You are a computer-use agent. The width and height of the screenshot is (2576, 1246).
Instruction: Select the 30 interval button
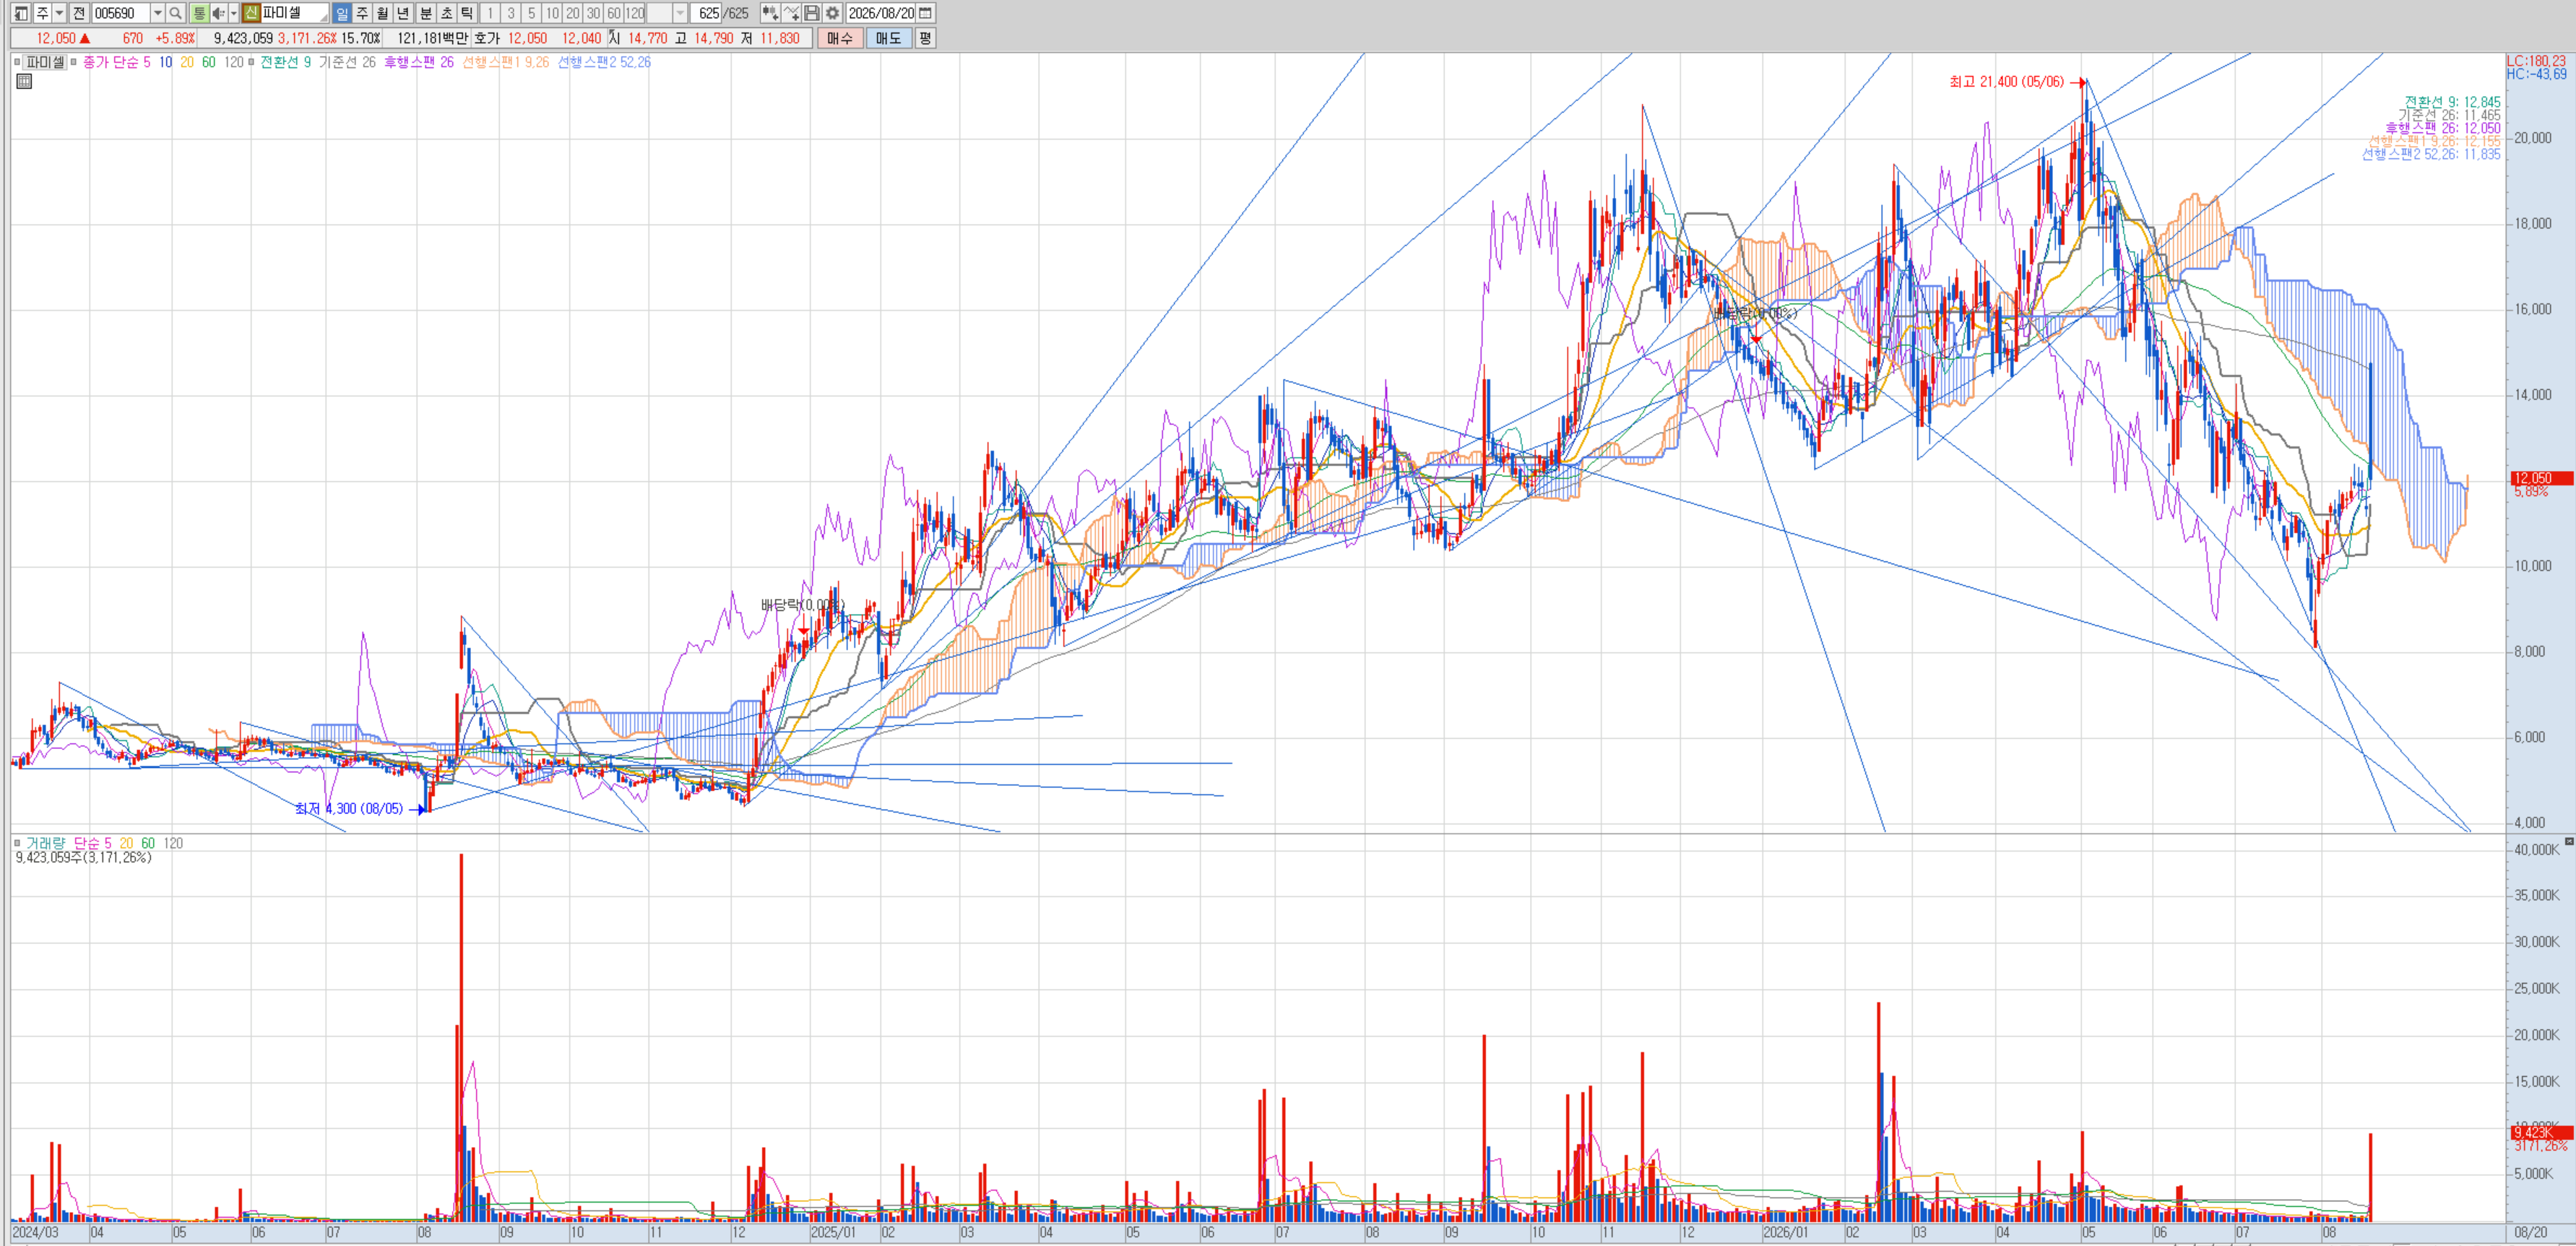tap(593, 13)
